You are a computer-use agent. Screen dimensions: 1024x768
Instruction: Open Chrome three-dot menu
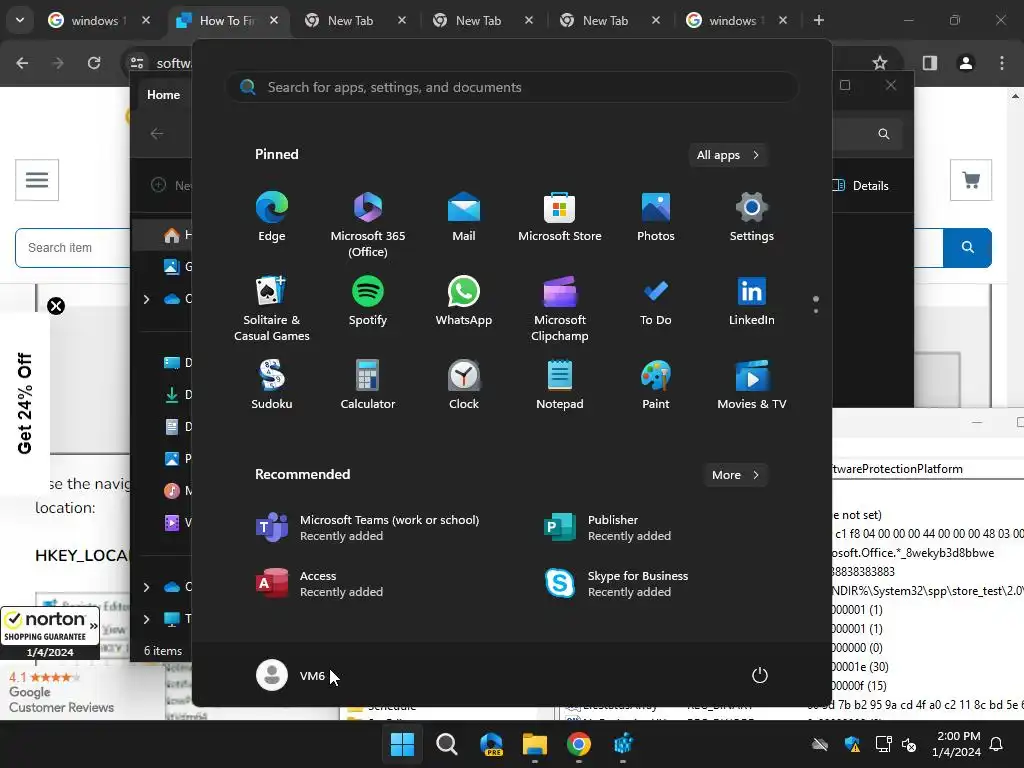(1002, 63)
